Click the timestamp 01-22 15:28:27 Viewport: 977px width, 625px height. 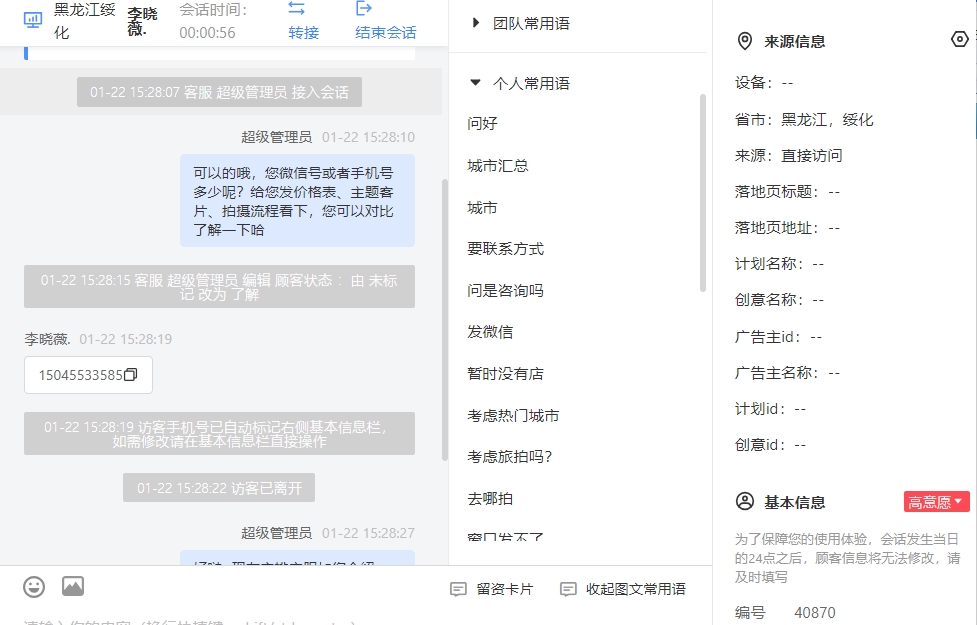(x=368, y=533)
